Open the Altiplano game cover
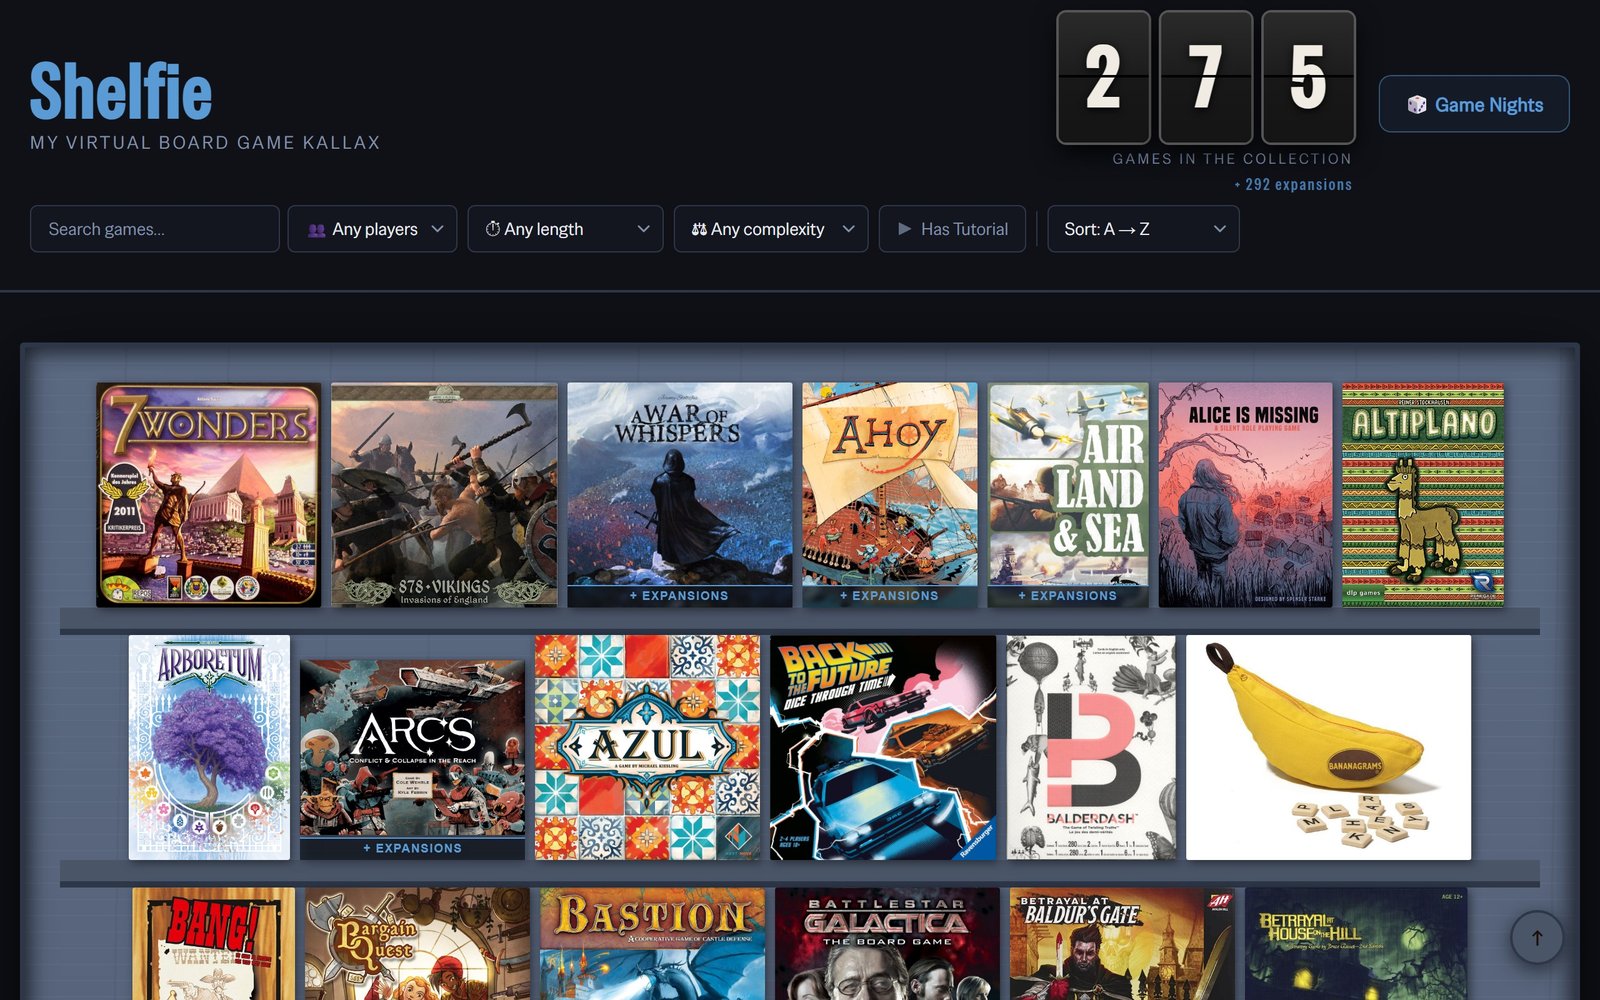This screenshot has width=1600, height=1000. [x=1423, y=495]
